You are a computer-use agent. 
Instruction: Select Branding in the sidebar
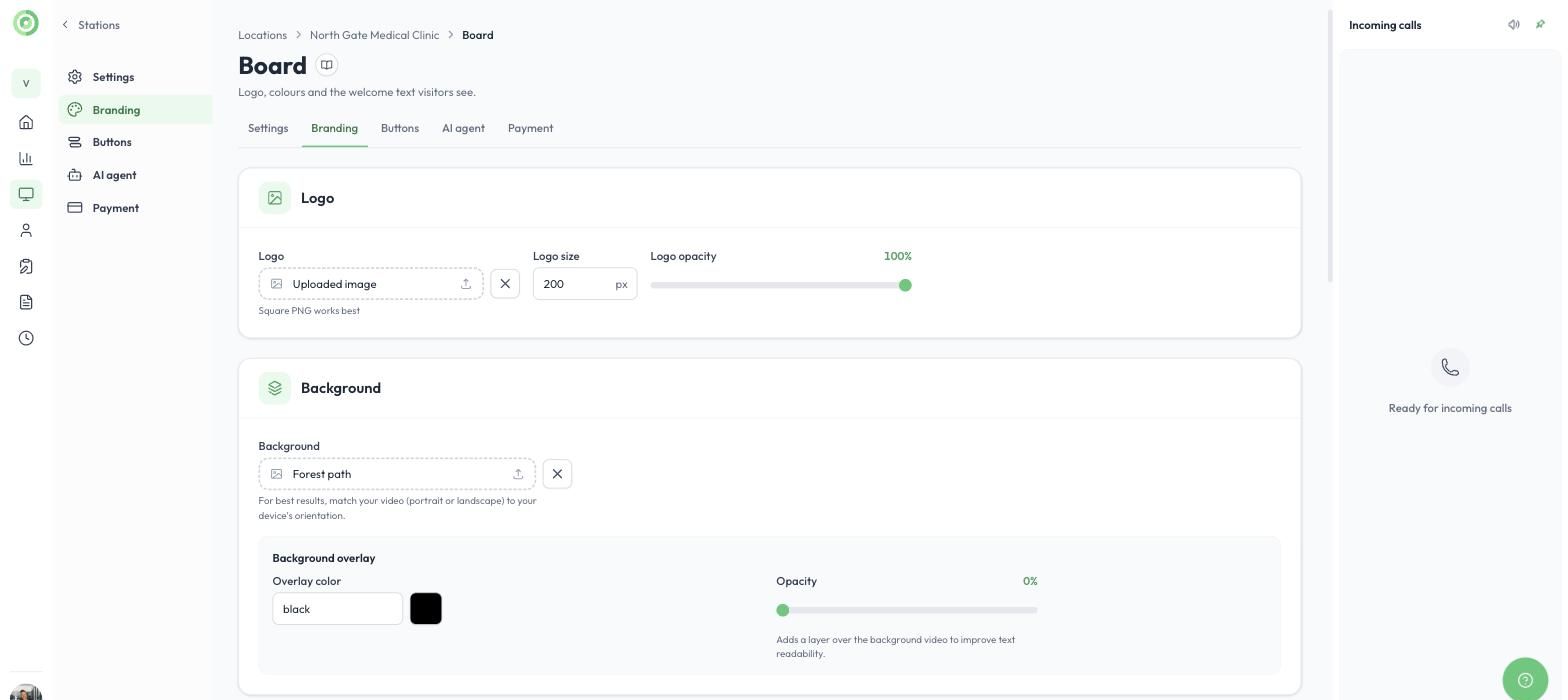[x=135, y=110]
